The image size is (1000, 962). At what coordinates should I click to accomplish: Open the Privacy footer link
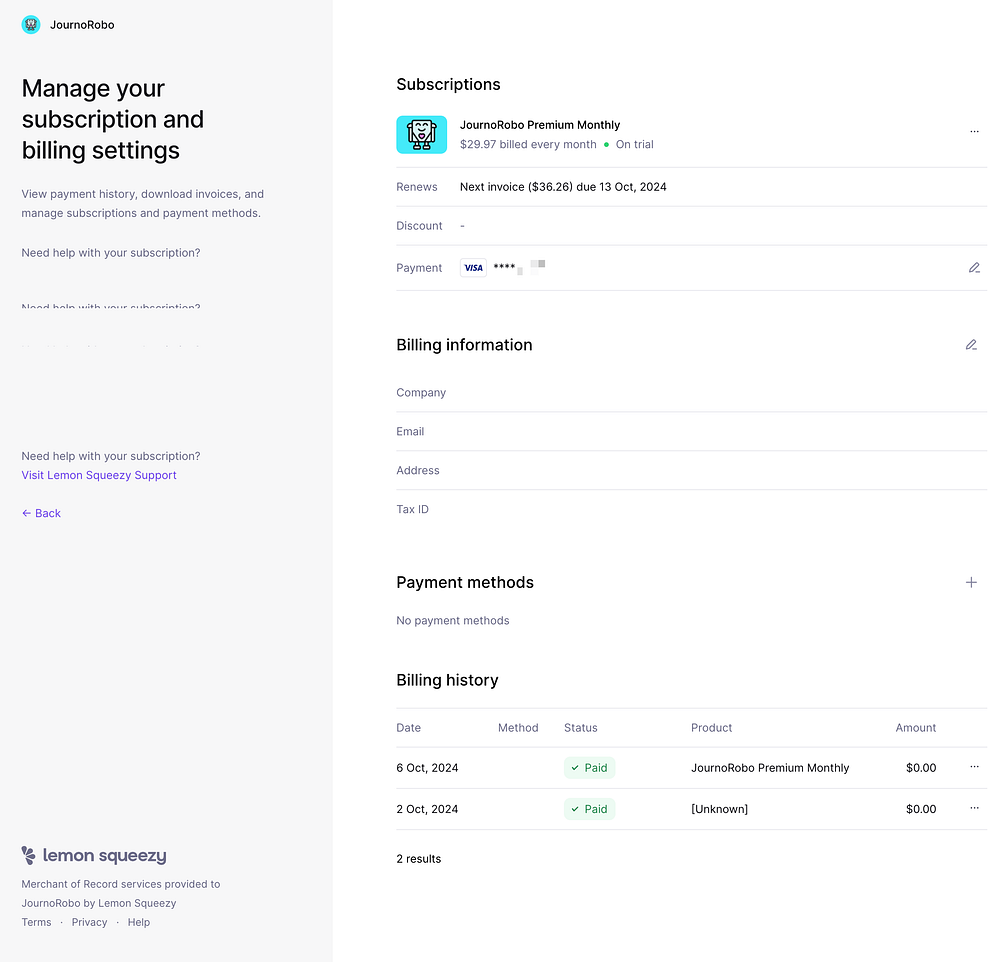point(89,922)
